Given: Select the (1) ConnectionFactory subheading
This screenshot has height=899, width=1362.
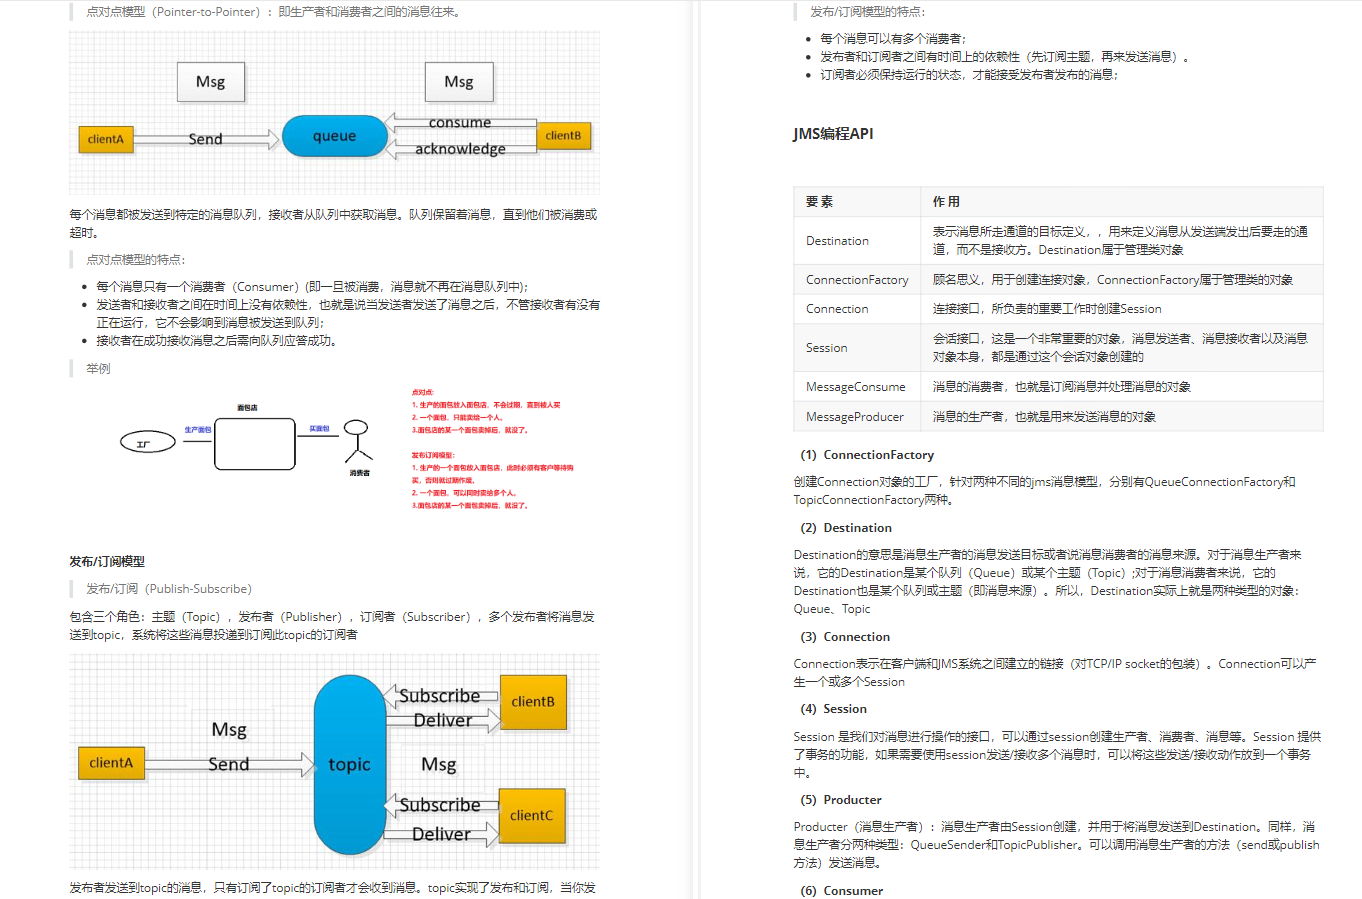Looking at the screenshot, I should 868,454.
